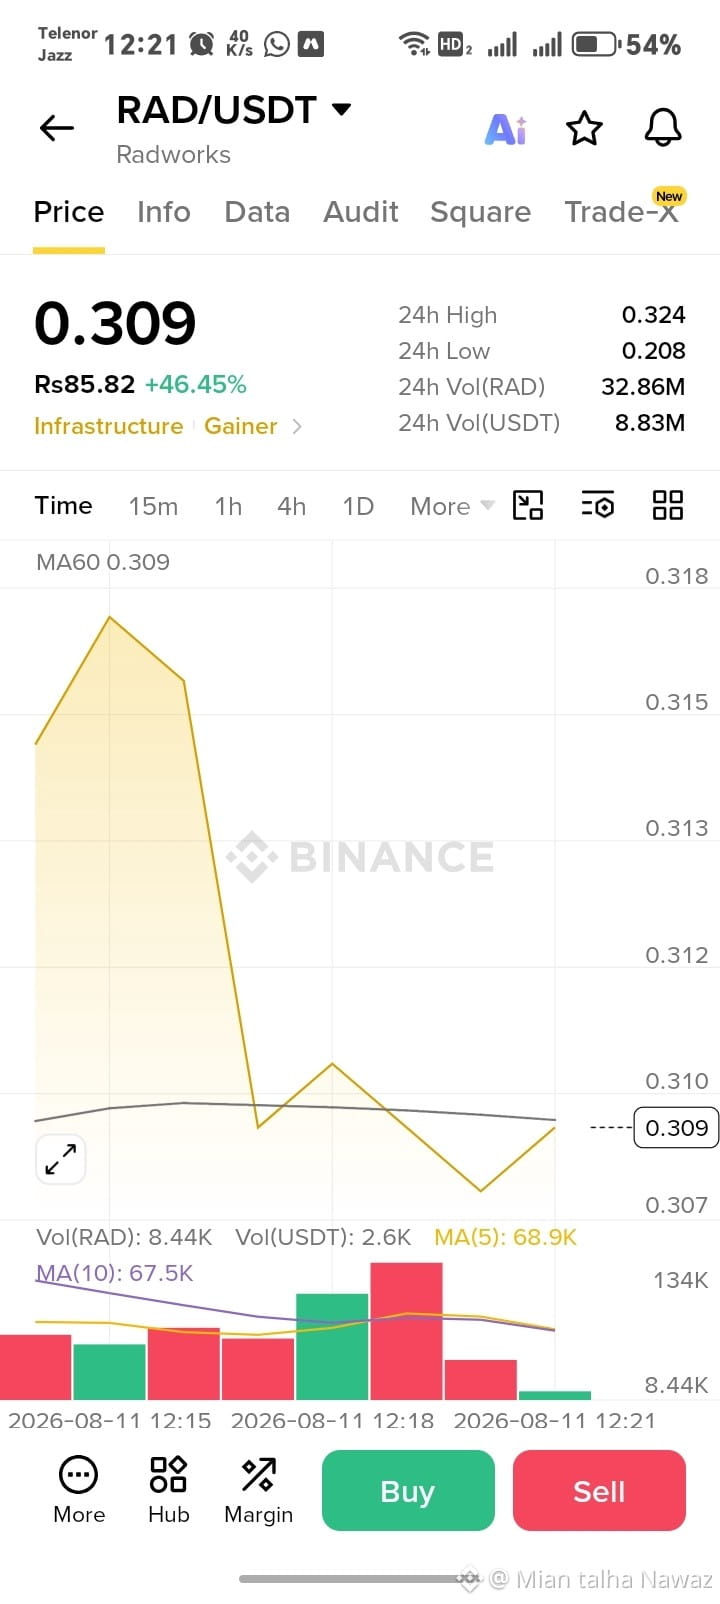
Task: Toggle the favorite star for RAD/USDT
Action: (584, 128)
